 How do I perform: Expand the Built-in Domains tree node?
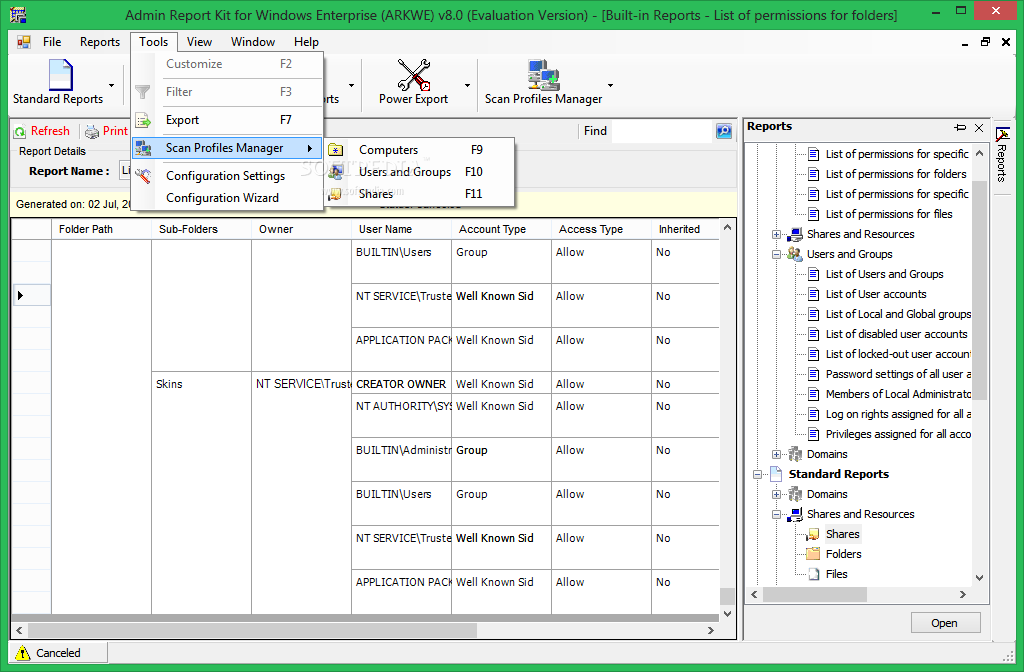tap(776, 455)
